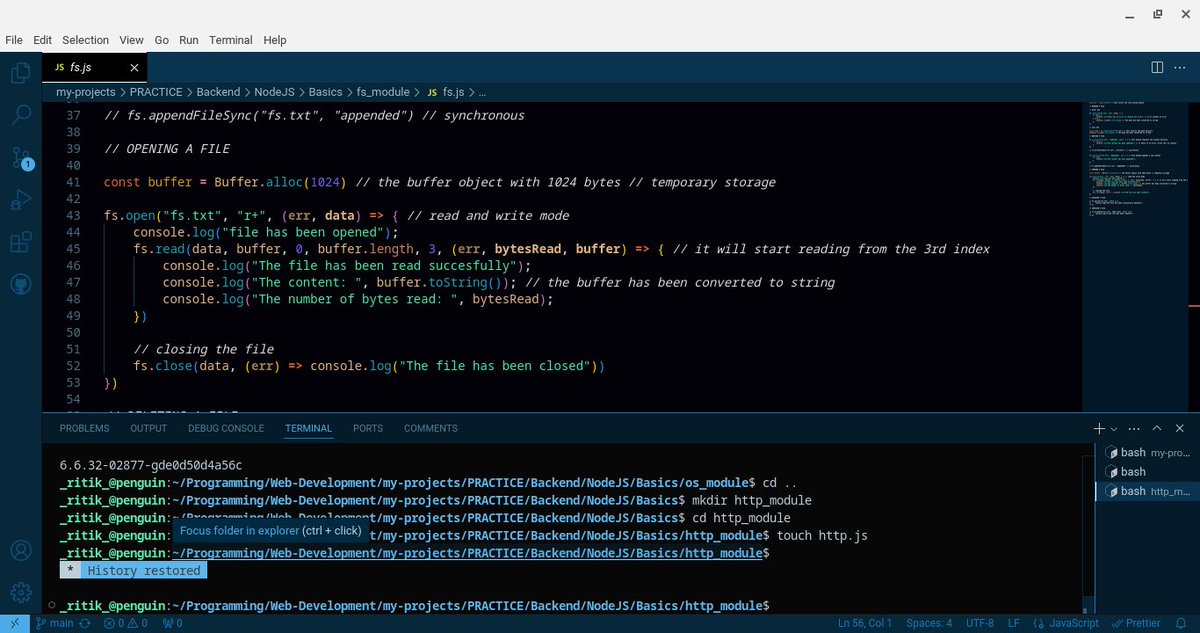This screenshot has height=633, width=1200.
Task: Go to line via Ln 56, Col 1
Action: point(865,623)
